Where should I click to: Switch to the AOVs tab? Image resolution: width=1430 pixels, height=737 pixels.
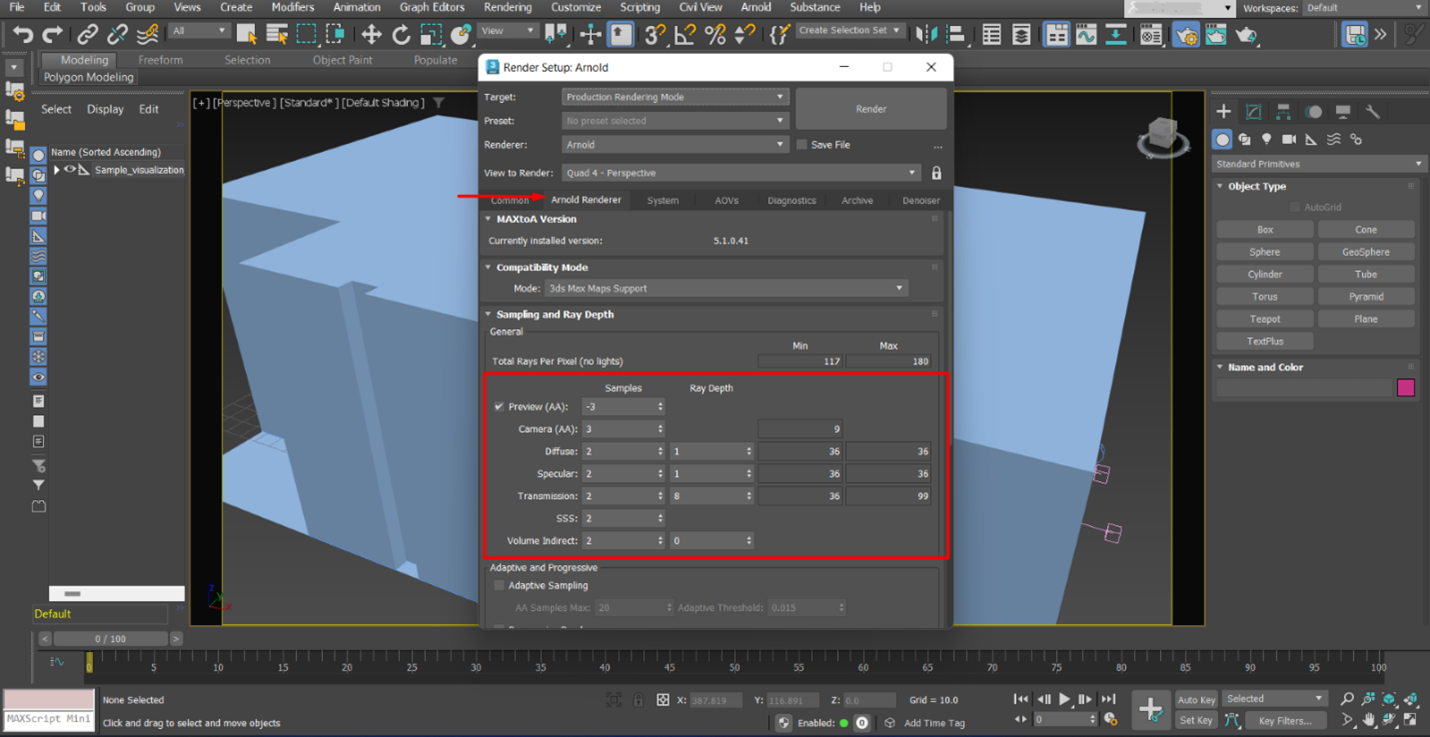[726, 200]
